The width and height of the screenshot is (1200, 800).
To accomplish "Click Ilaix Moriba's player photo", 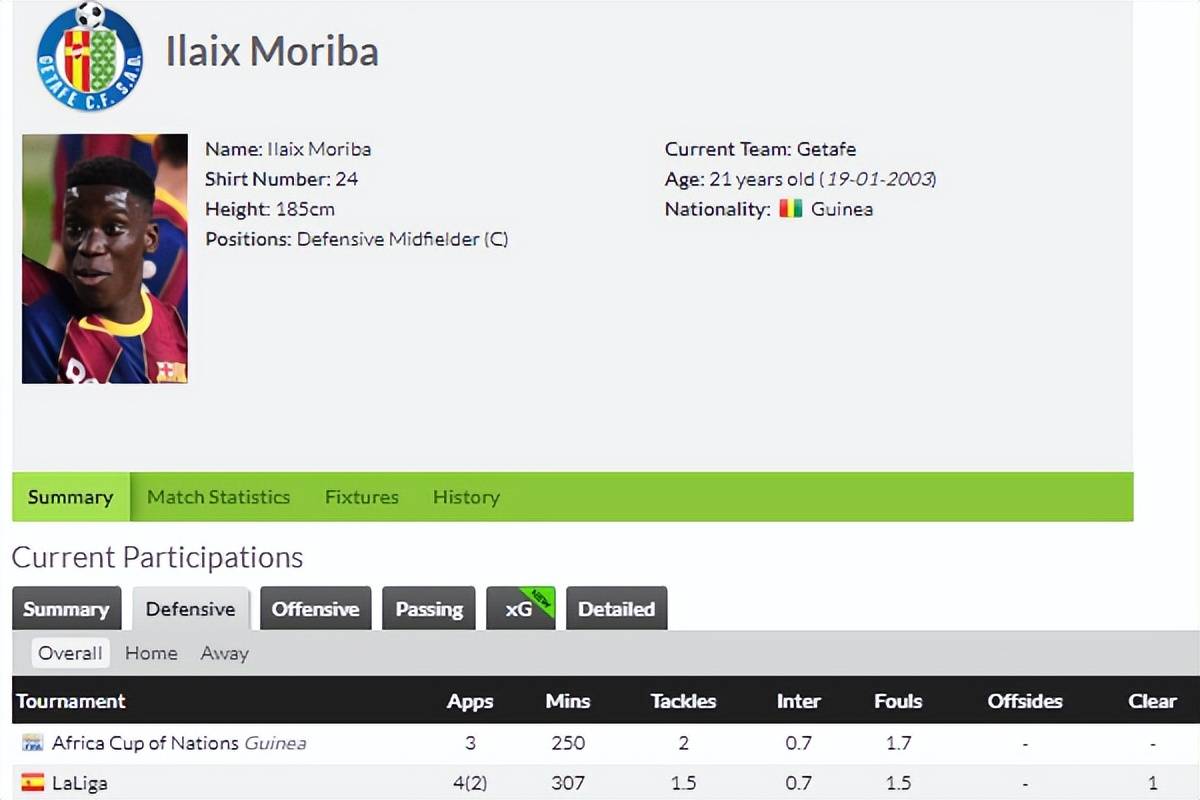I will coord(105,259).
